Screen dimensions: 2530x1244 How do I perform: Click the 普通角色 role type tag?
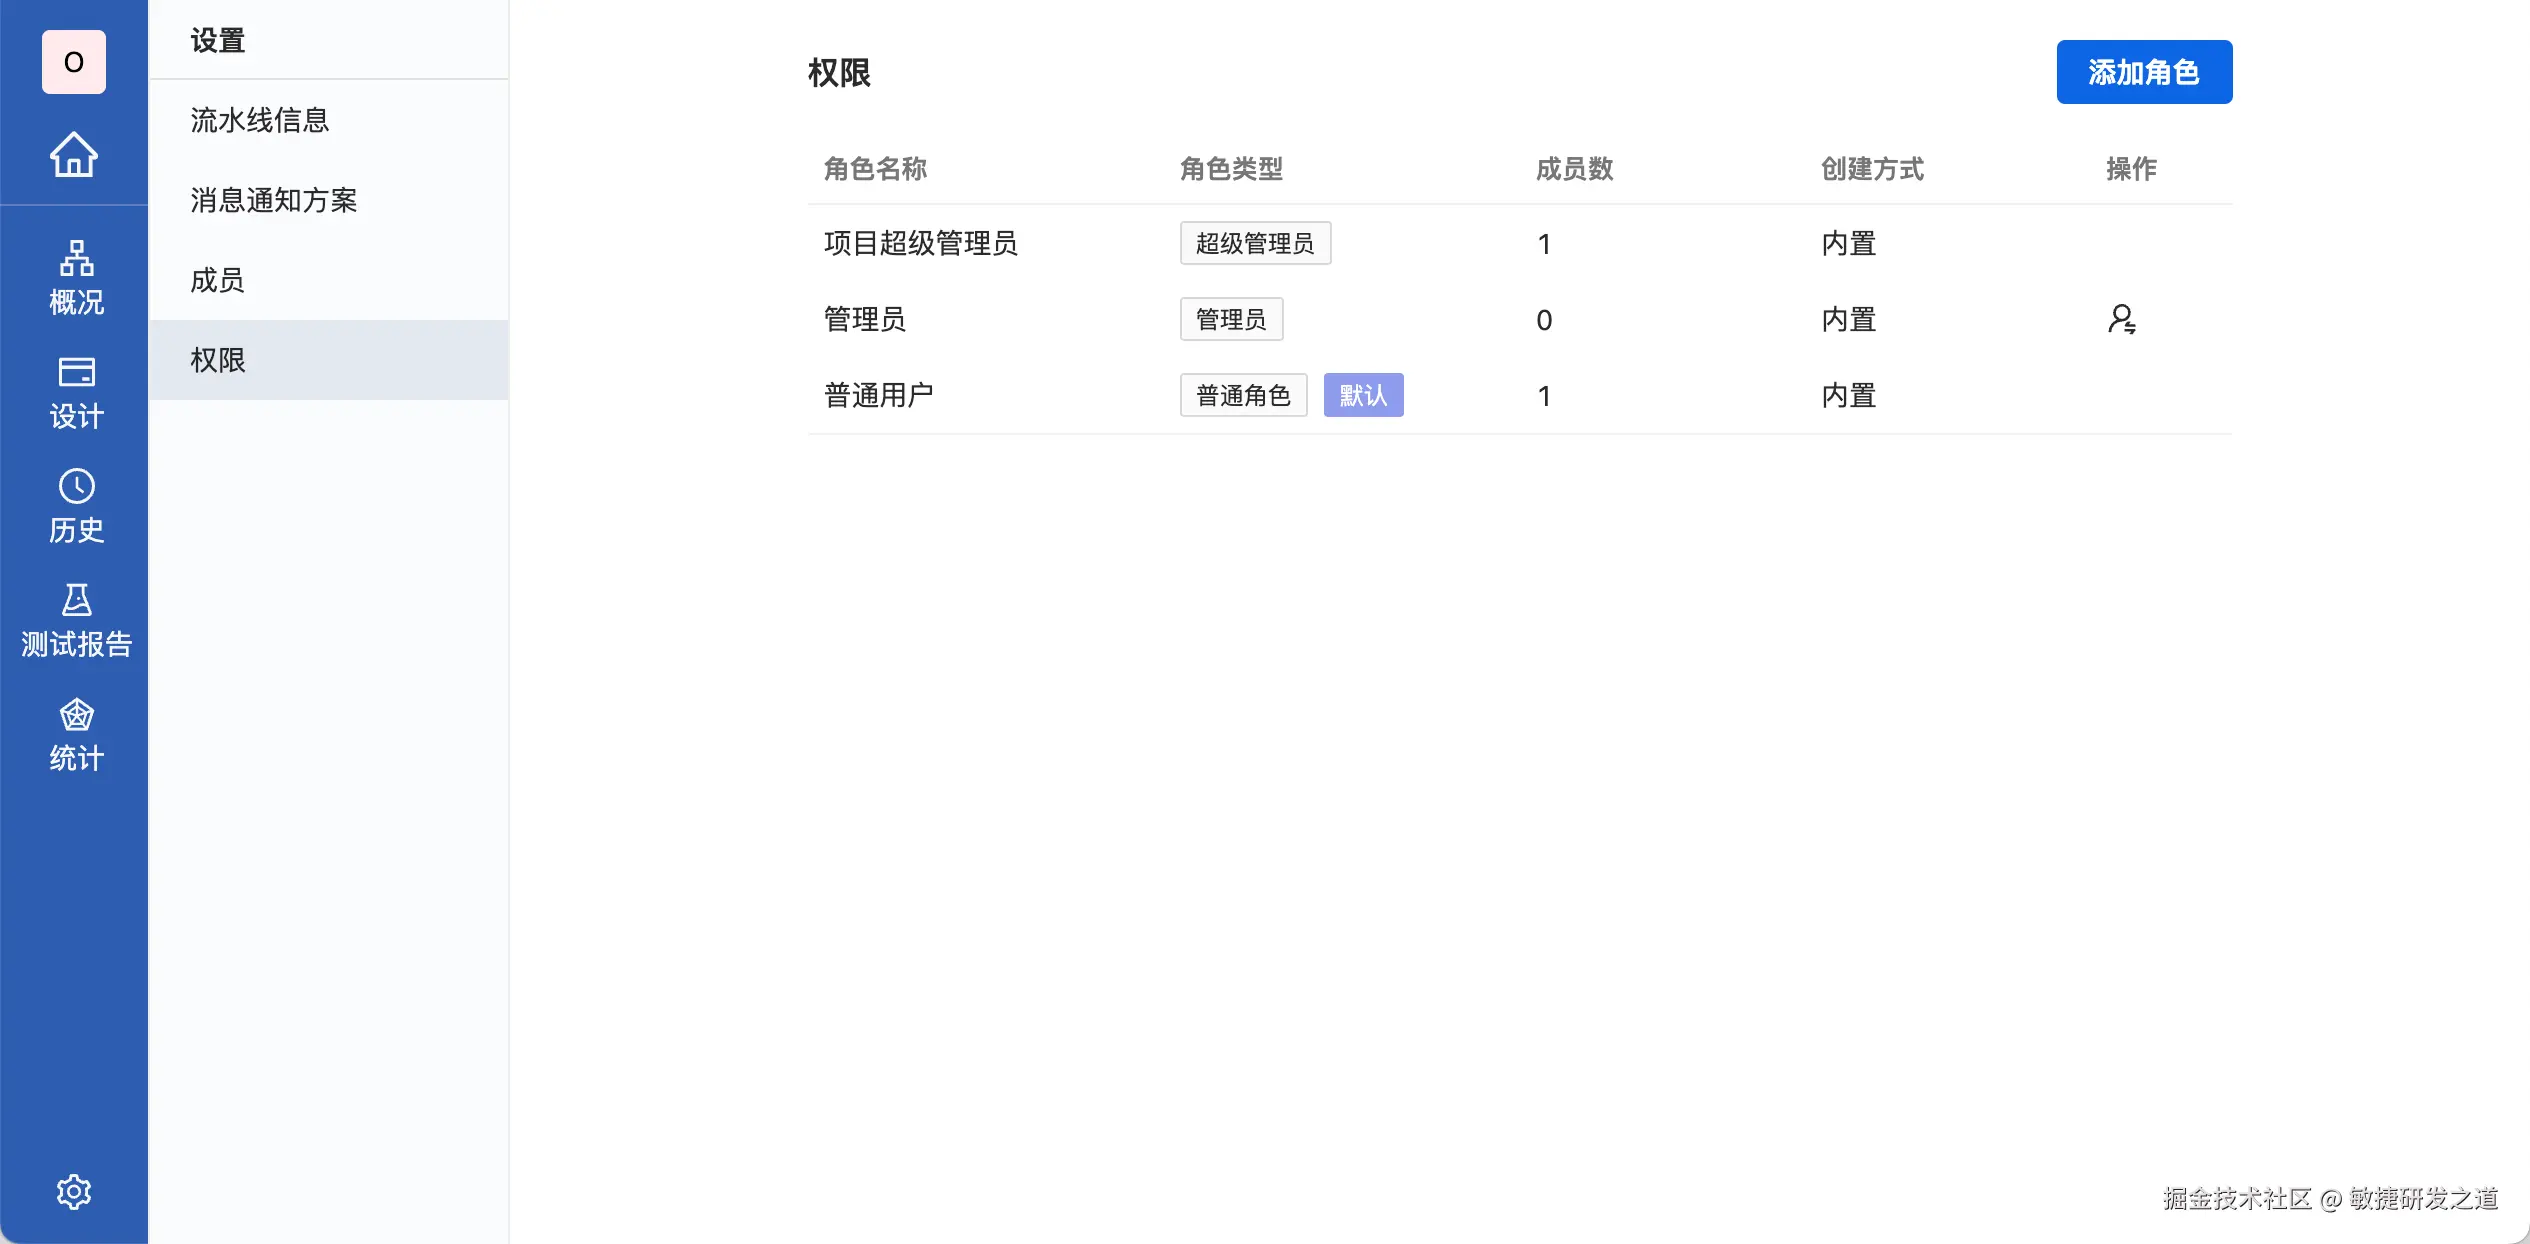[x=1243, y=395]
